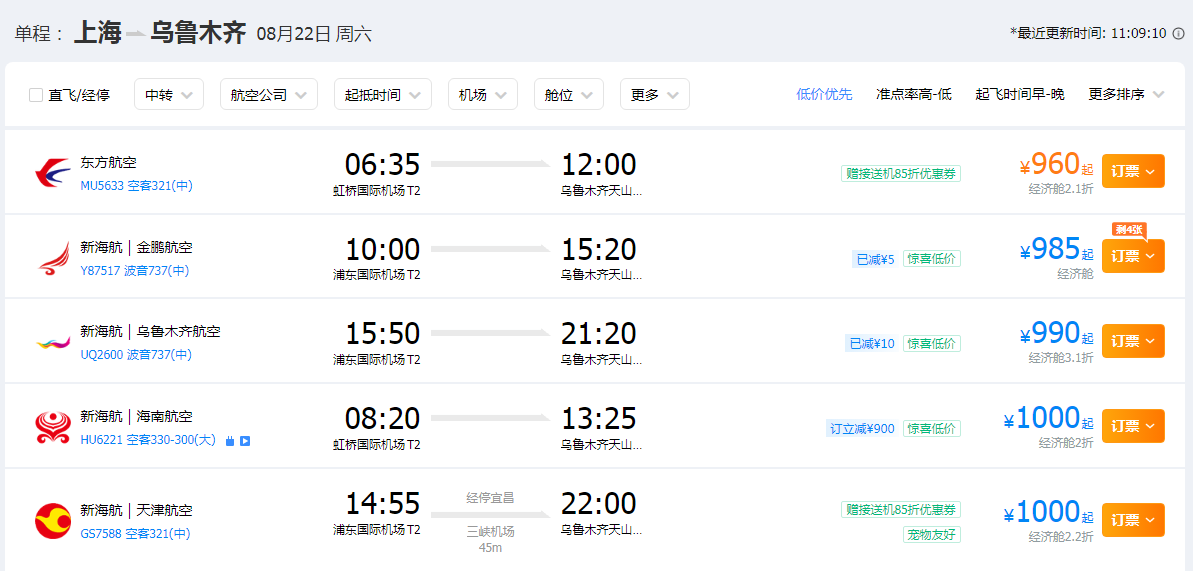The image size is (1193, 571).
Task: Tick the 直飞/经停 checkbox
Action: [36, 95]
